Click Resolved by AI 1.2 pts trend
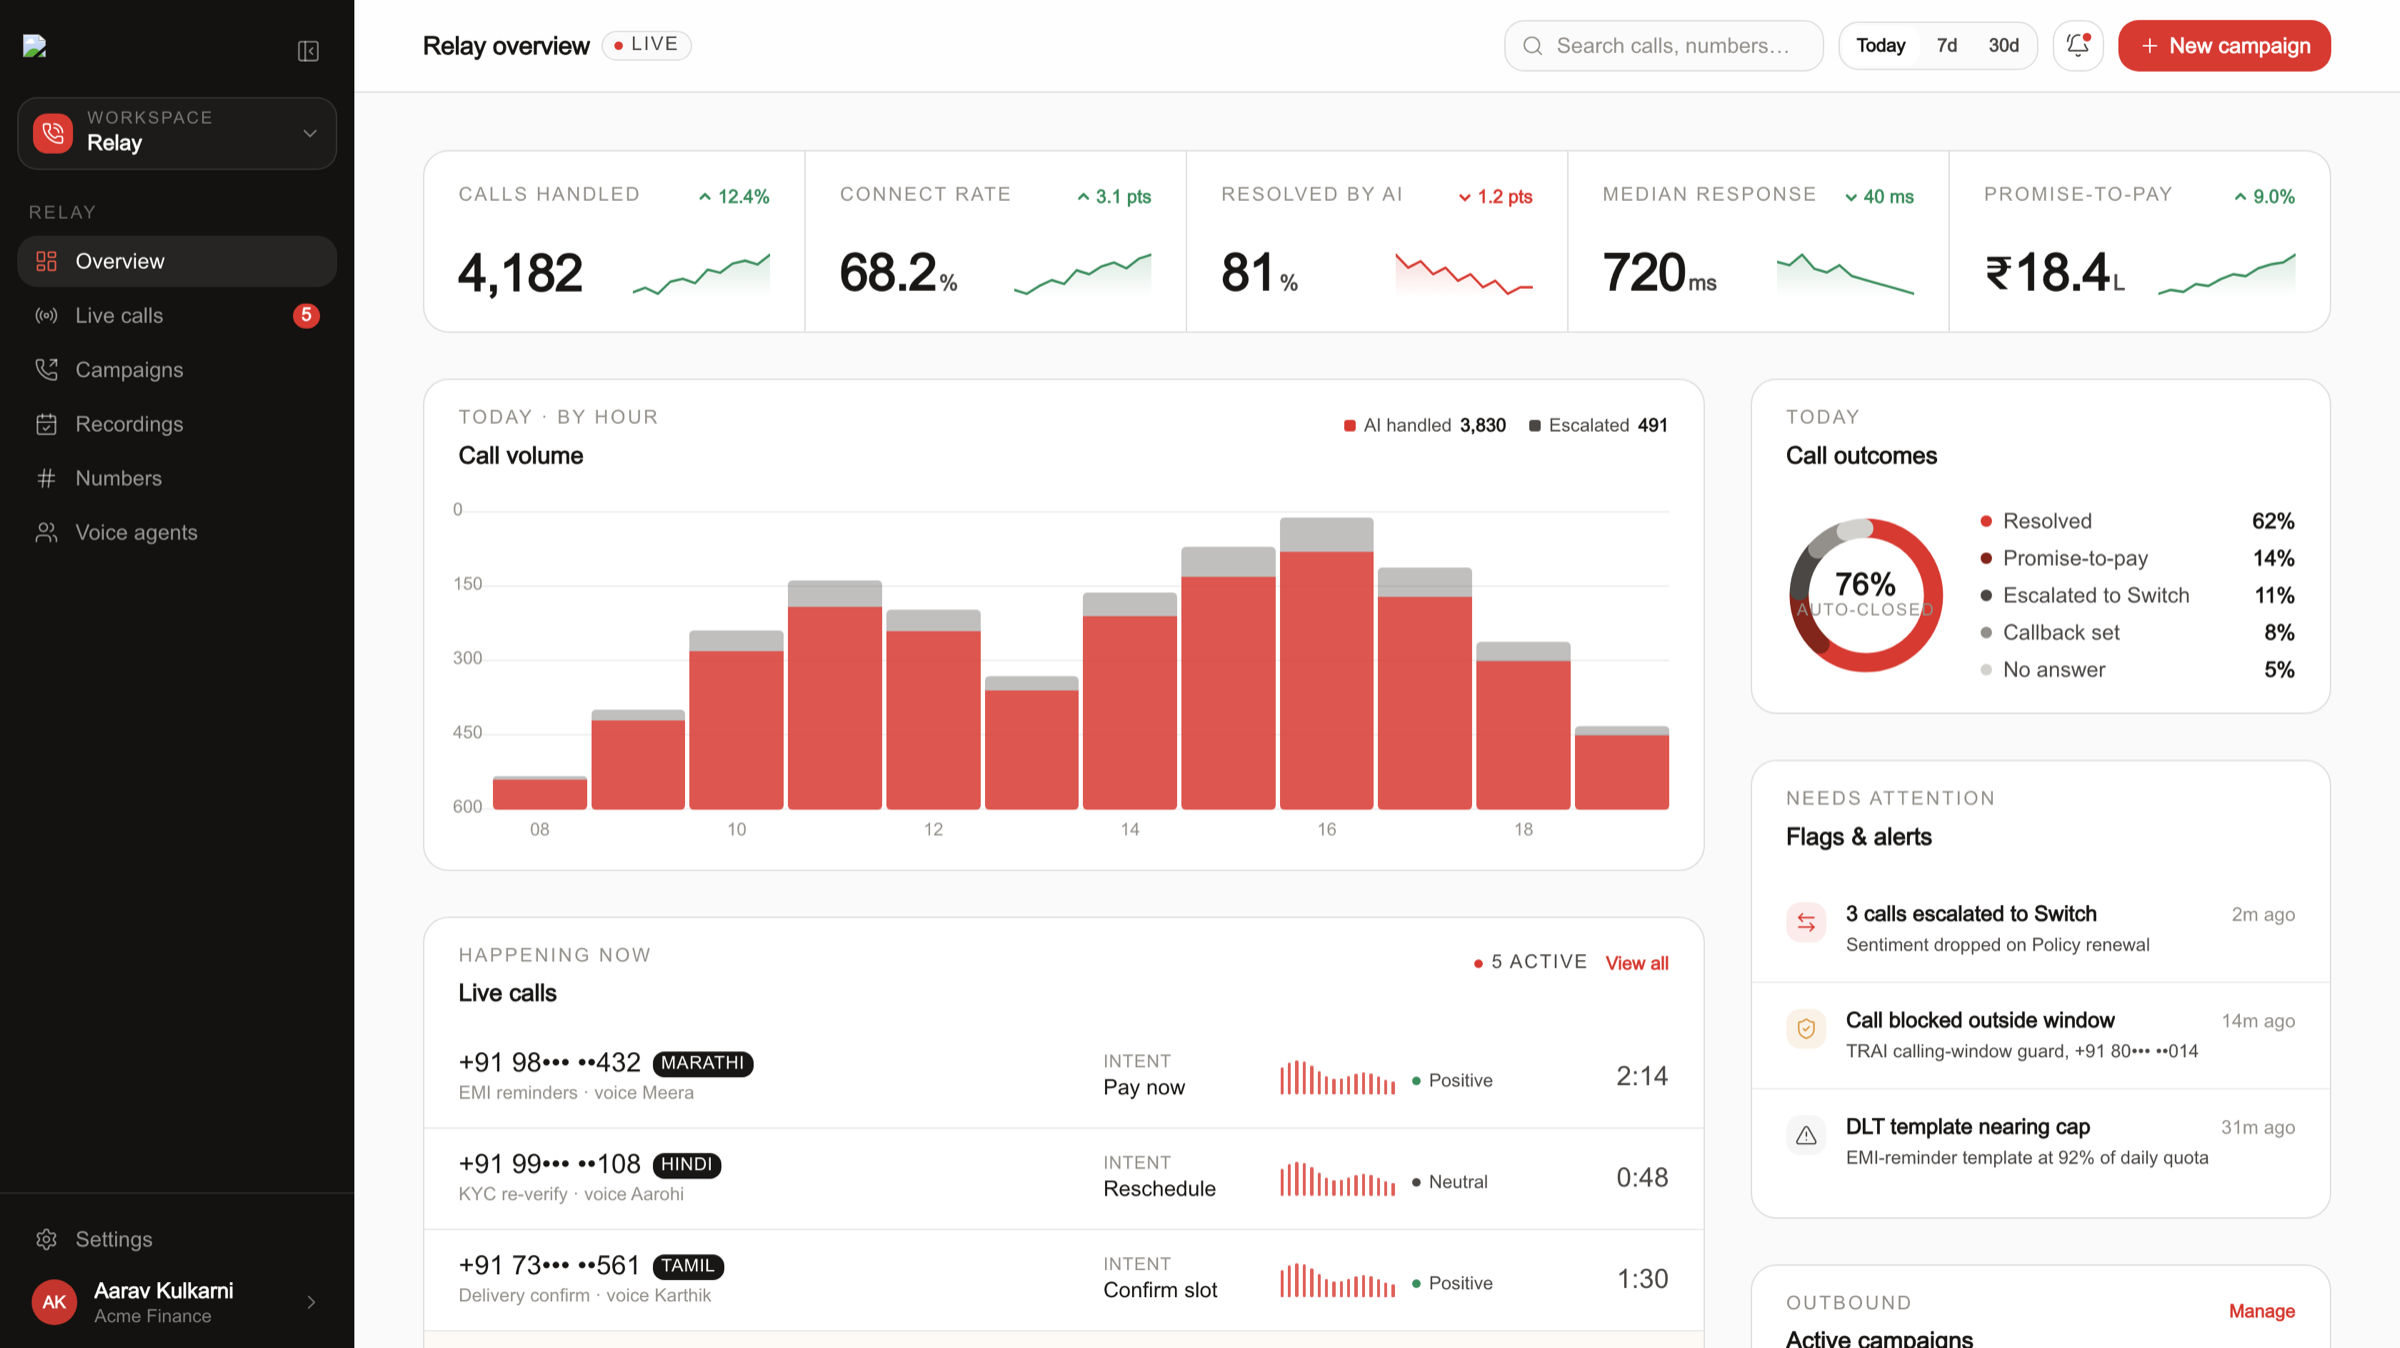Viewport: 2400px width, 1348px height. tap(1495, 197)
